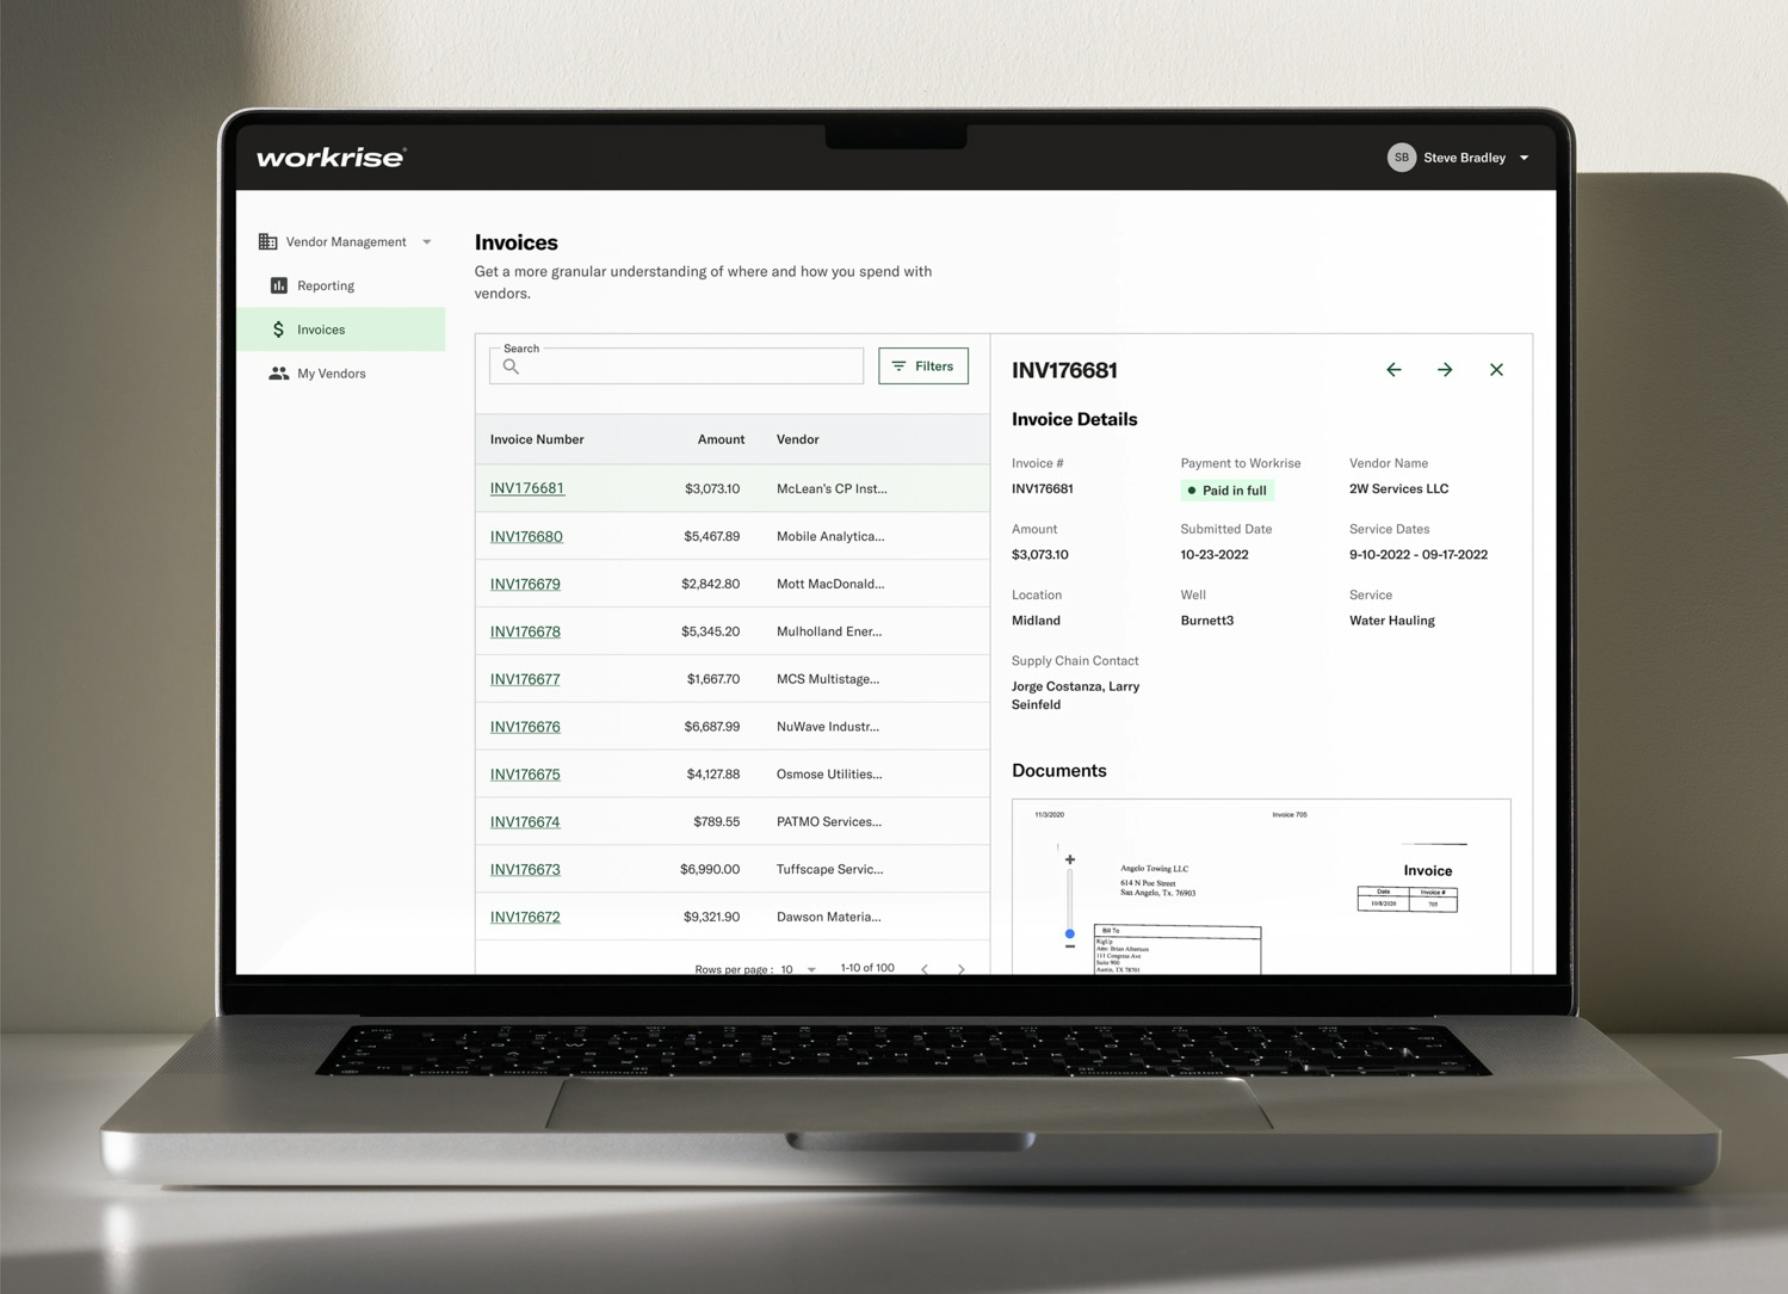Click the submitted date 10-23-2022

coord(1214,555)
